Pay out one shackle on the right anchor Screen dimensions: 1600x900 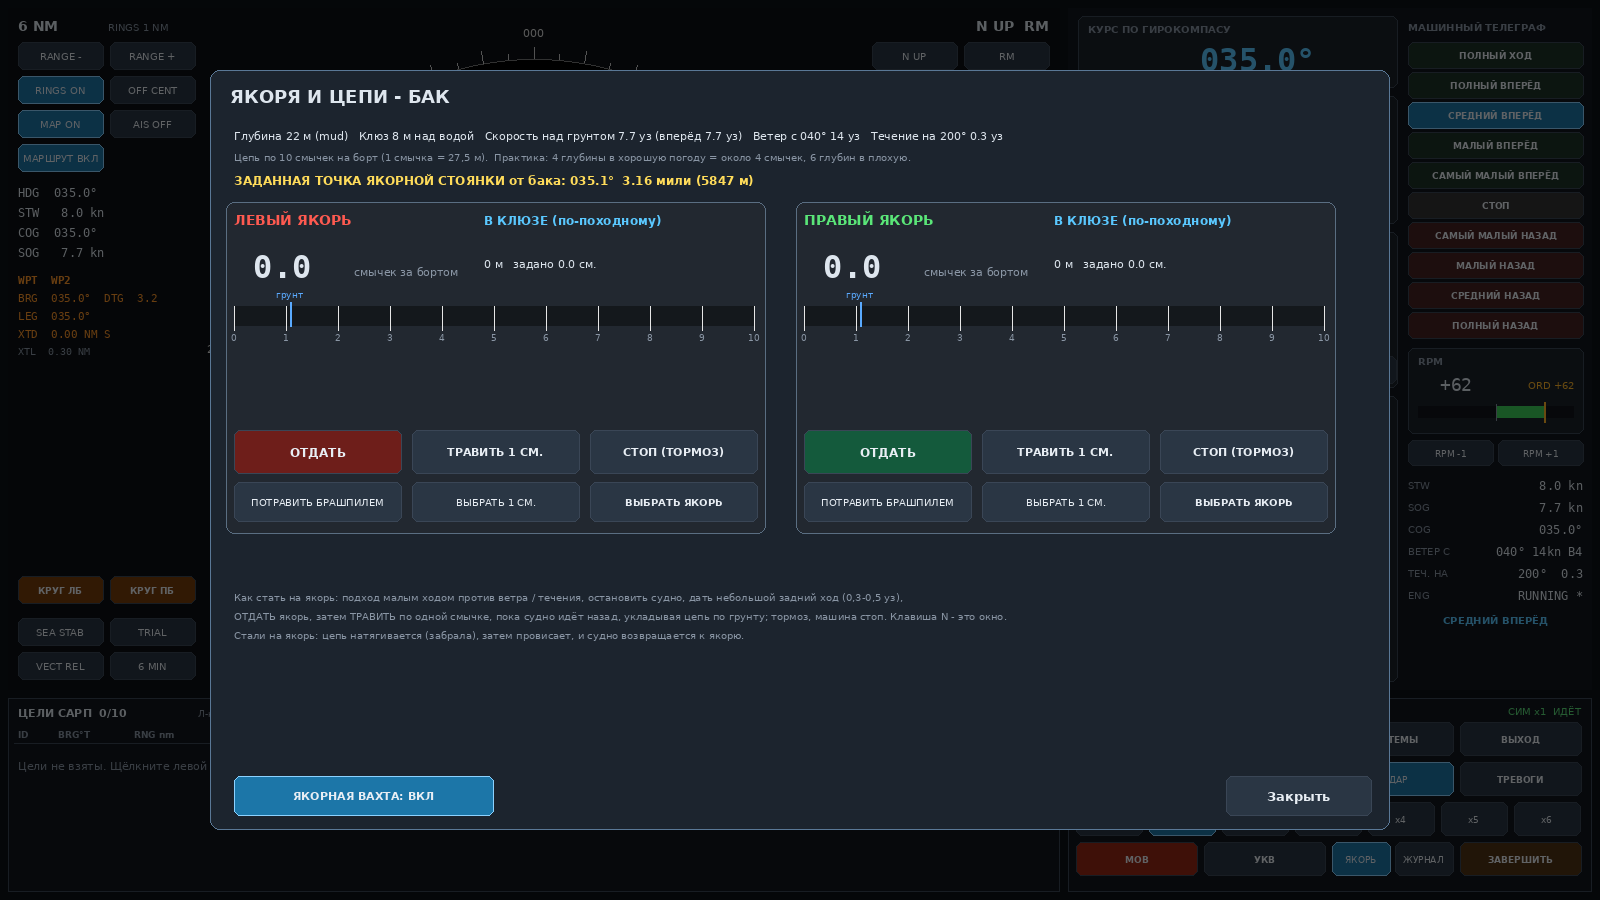click(1066, 452)
